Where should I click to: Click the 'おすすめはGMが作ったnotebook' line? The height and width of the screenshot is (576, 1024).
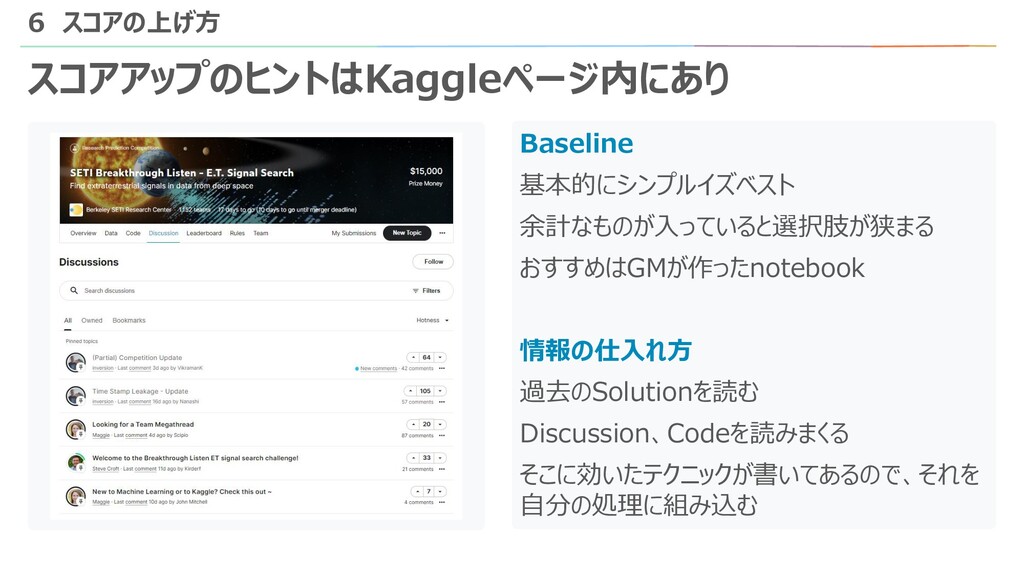tap(692, 268)
